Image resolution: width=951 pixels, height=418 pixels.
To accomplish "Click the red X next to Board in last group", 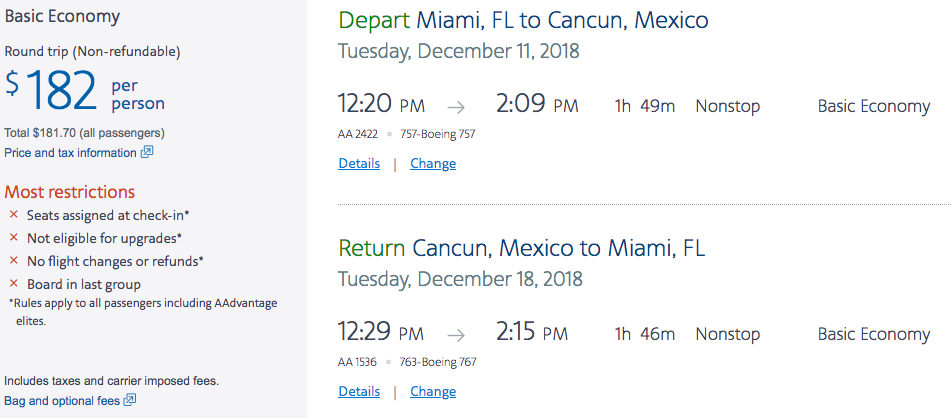I will (14, 284).
